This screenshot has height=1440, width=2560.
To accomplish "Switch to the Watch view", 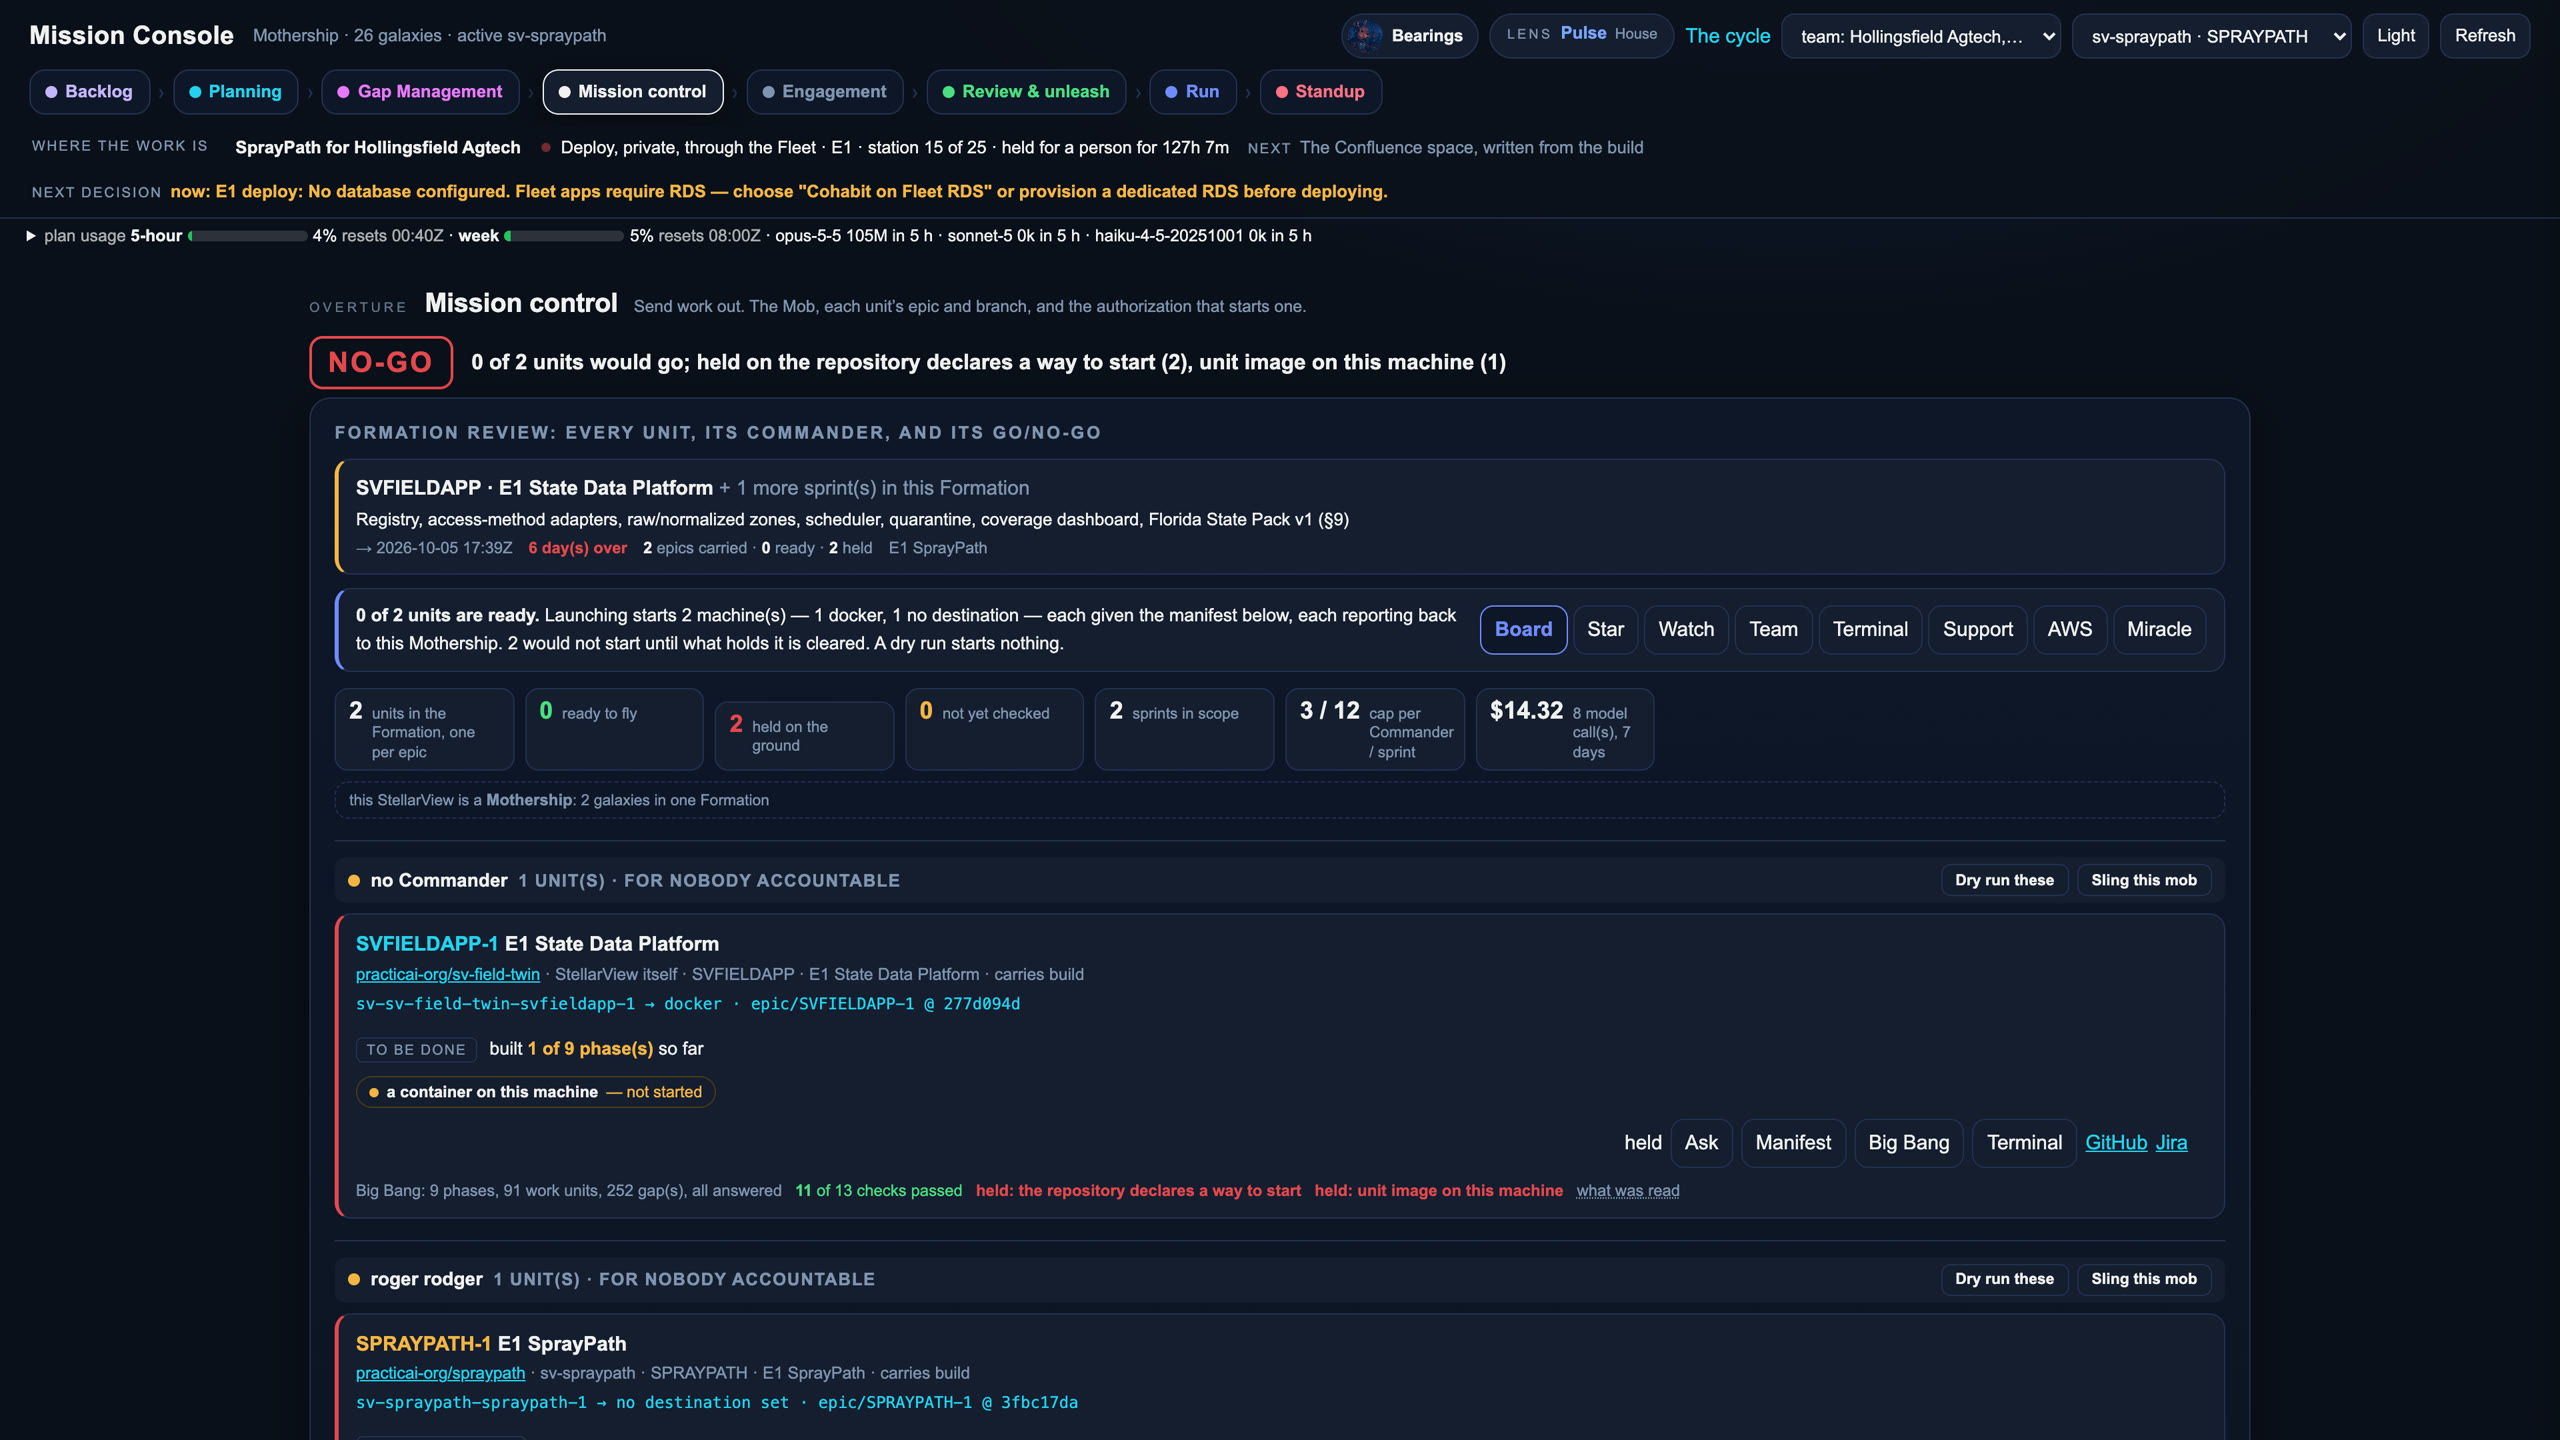I will click(1686, 630).
